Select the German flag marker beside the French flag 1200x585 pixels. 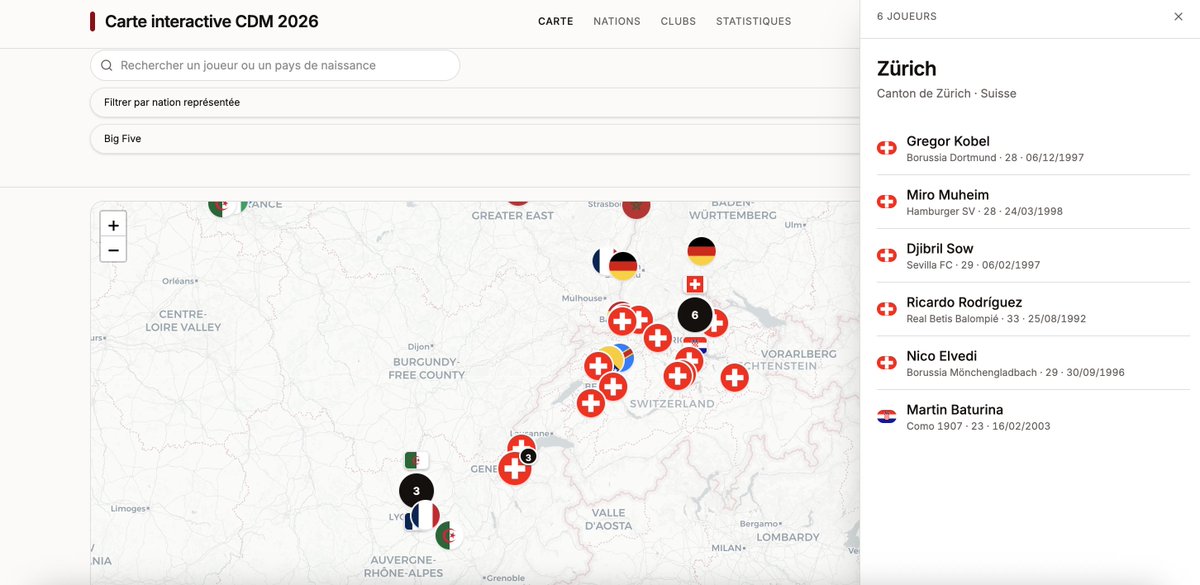pyautogui.click(x=623, y=266)
